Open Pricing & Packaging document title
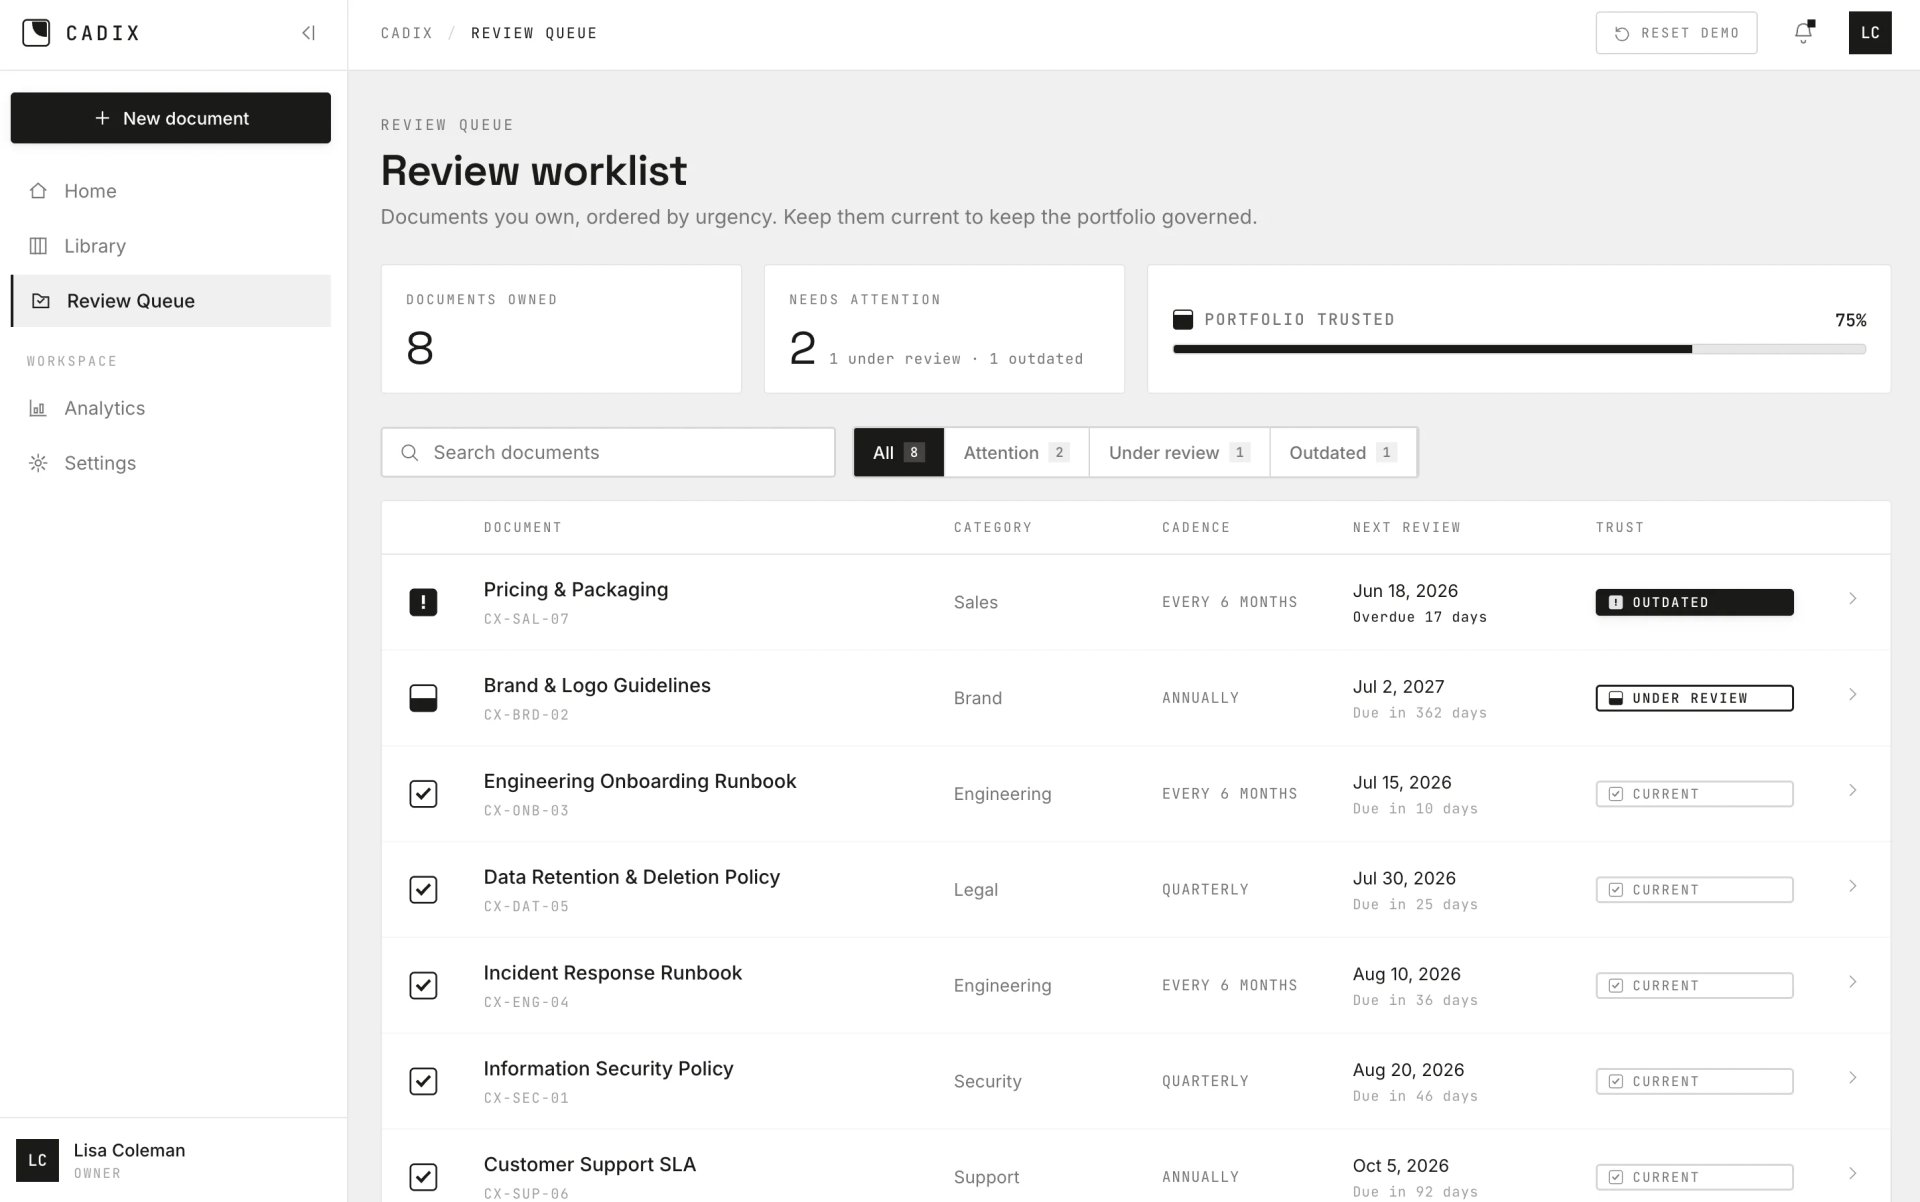 (576, 590)
